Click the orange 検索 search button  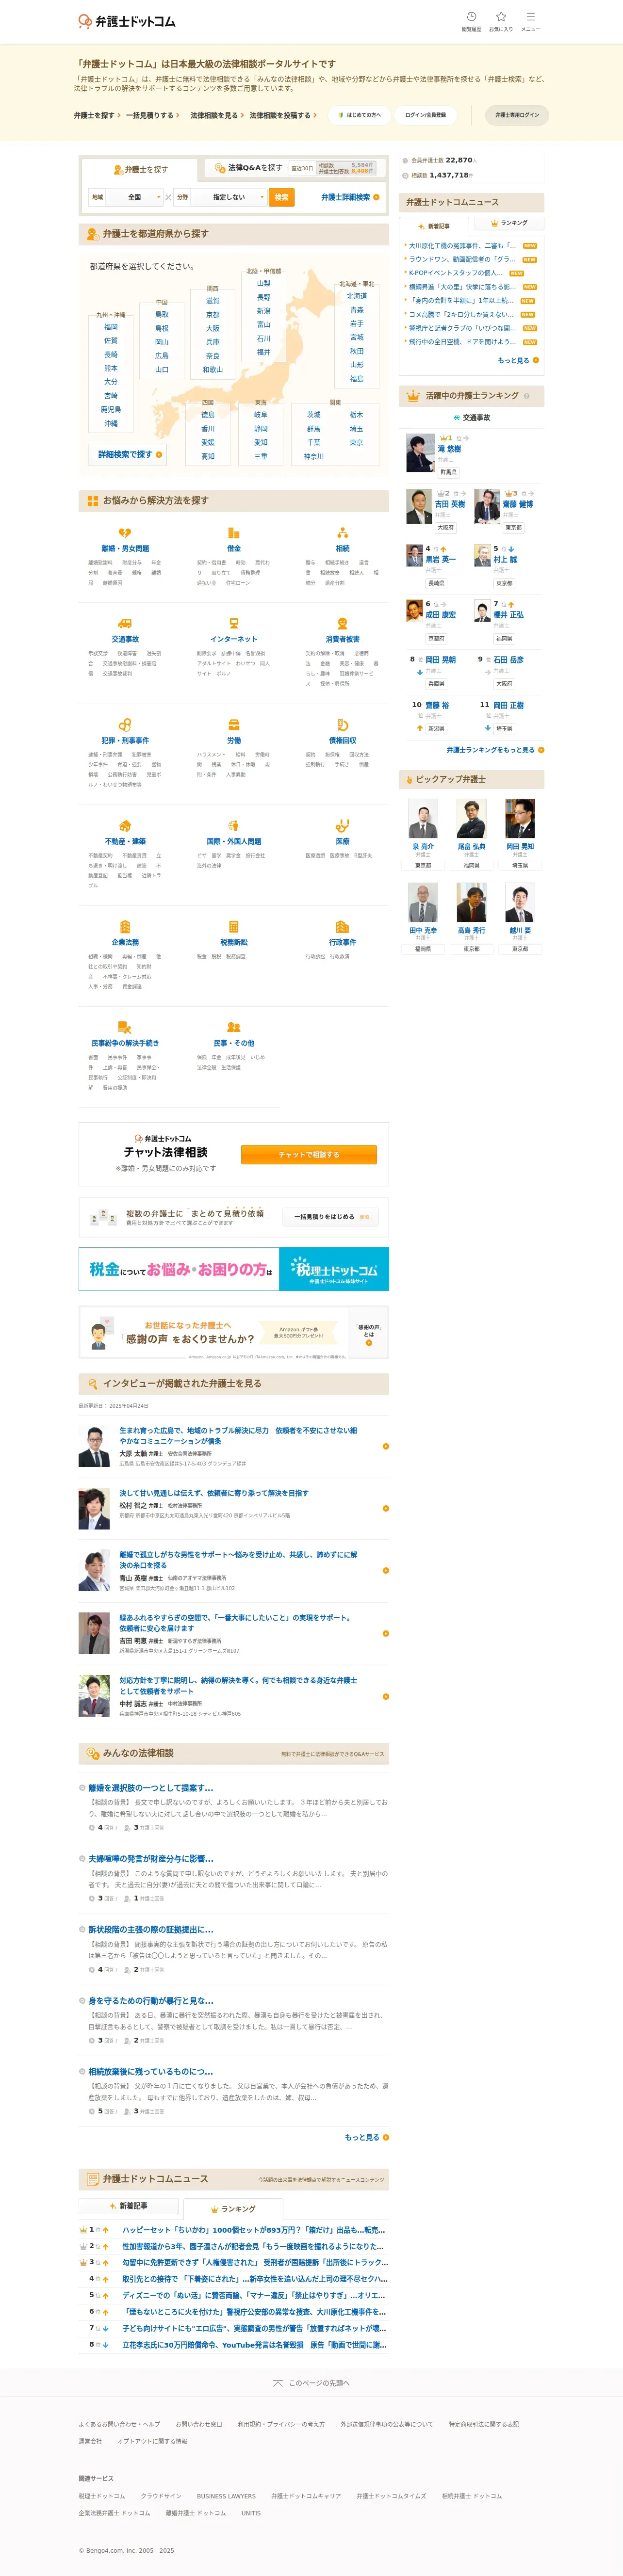pyautogui.click(x=282, y=197)
